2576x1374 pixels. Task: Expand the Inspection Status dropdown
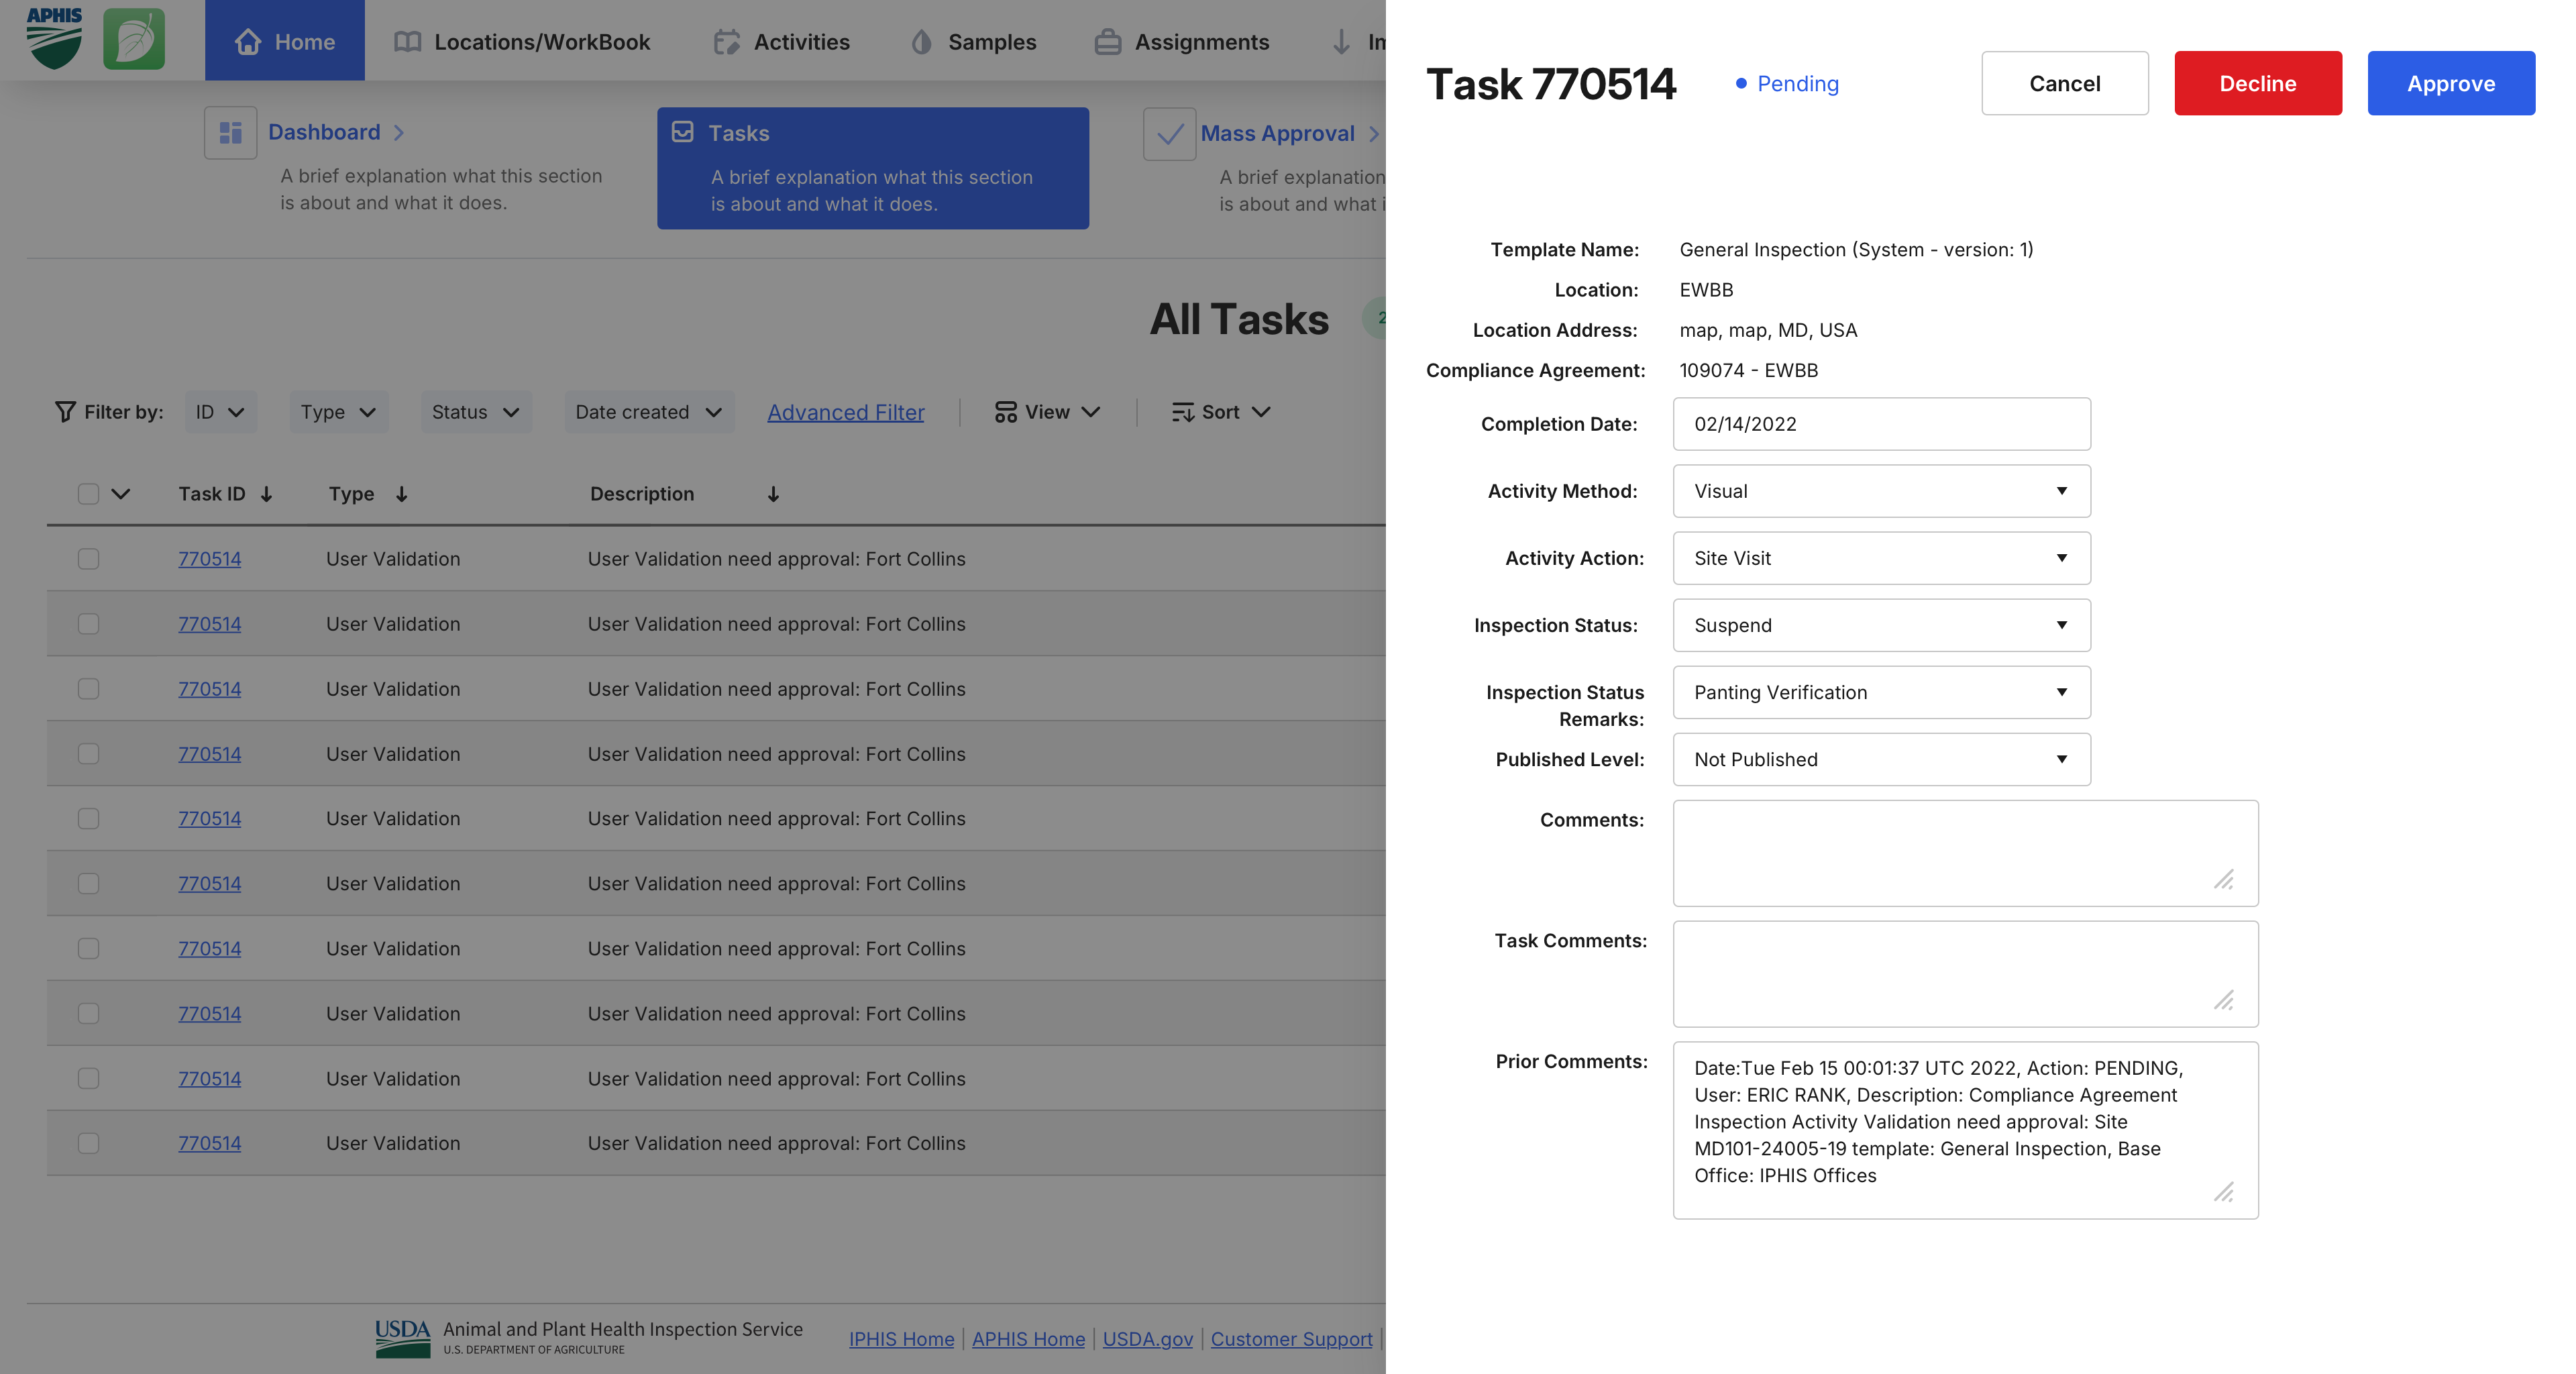(x=1880, y=625)
